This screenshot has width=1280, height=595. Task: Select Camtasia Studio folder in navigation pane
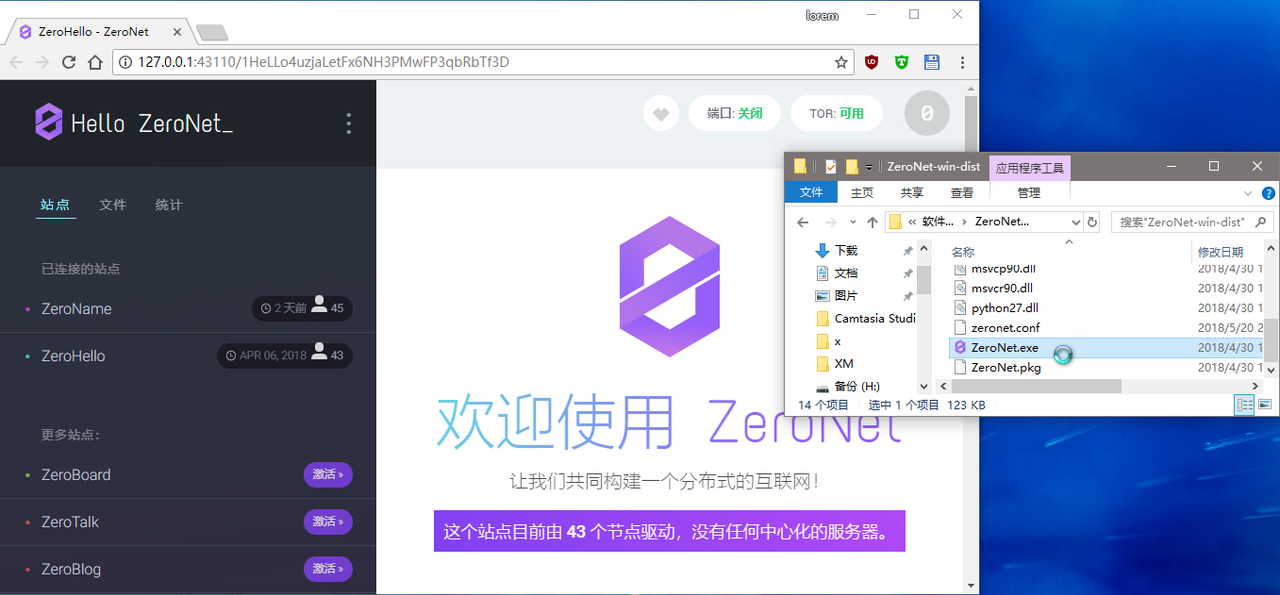coord(866,319)
